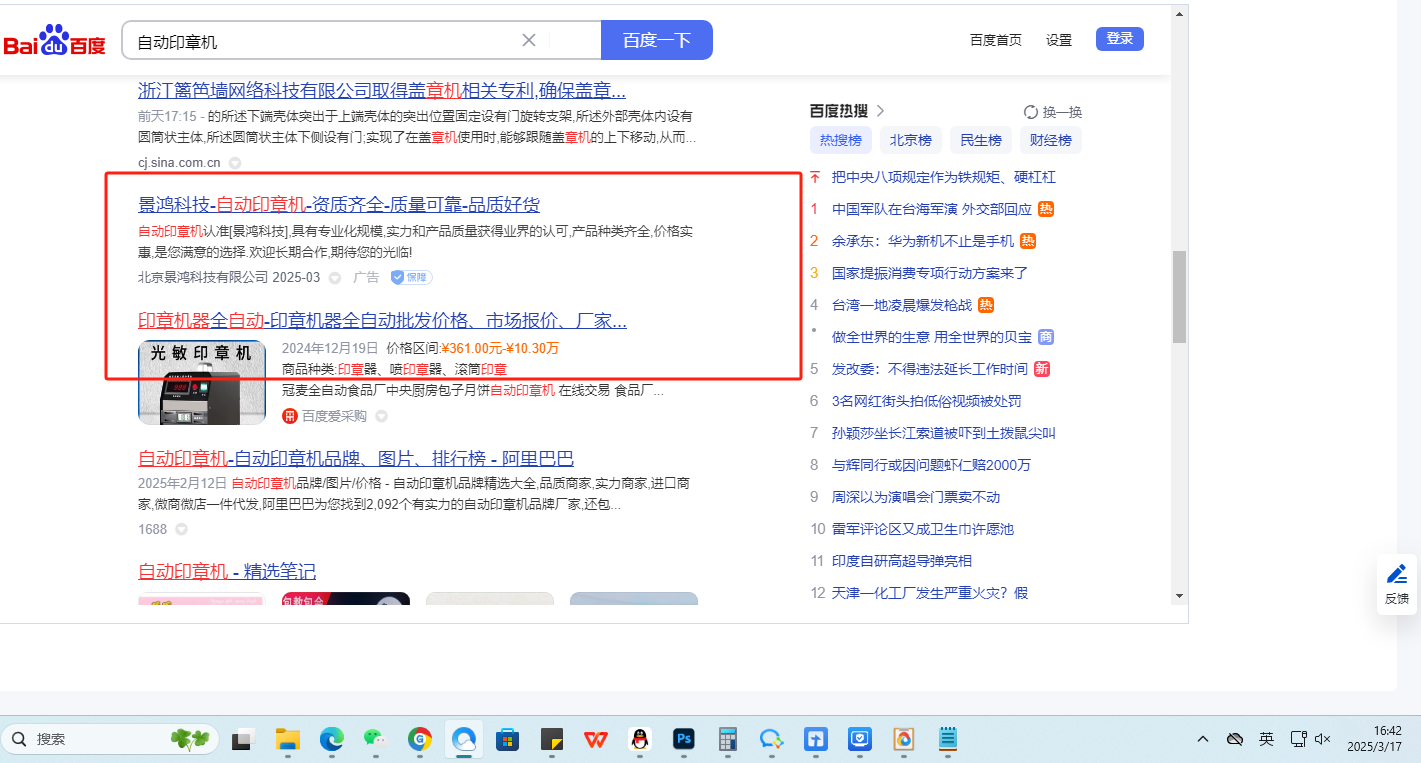
Task: Toggle the muted volume icon in system tray
Action: coord(1322,739)
